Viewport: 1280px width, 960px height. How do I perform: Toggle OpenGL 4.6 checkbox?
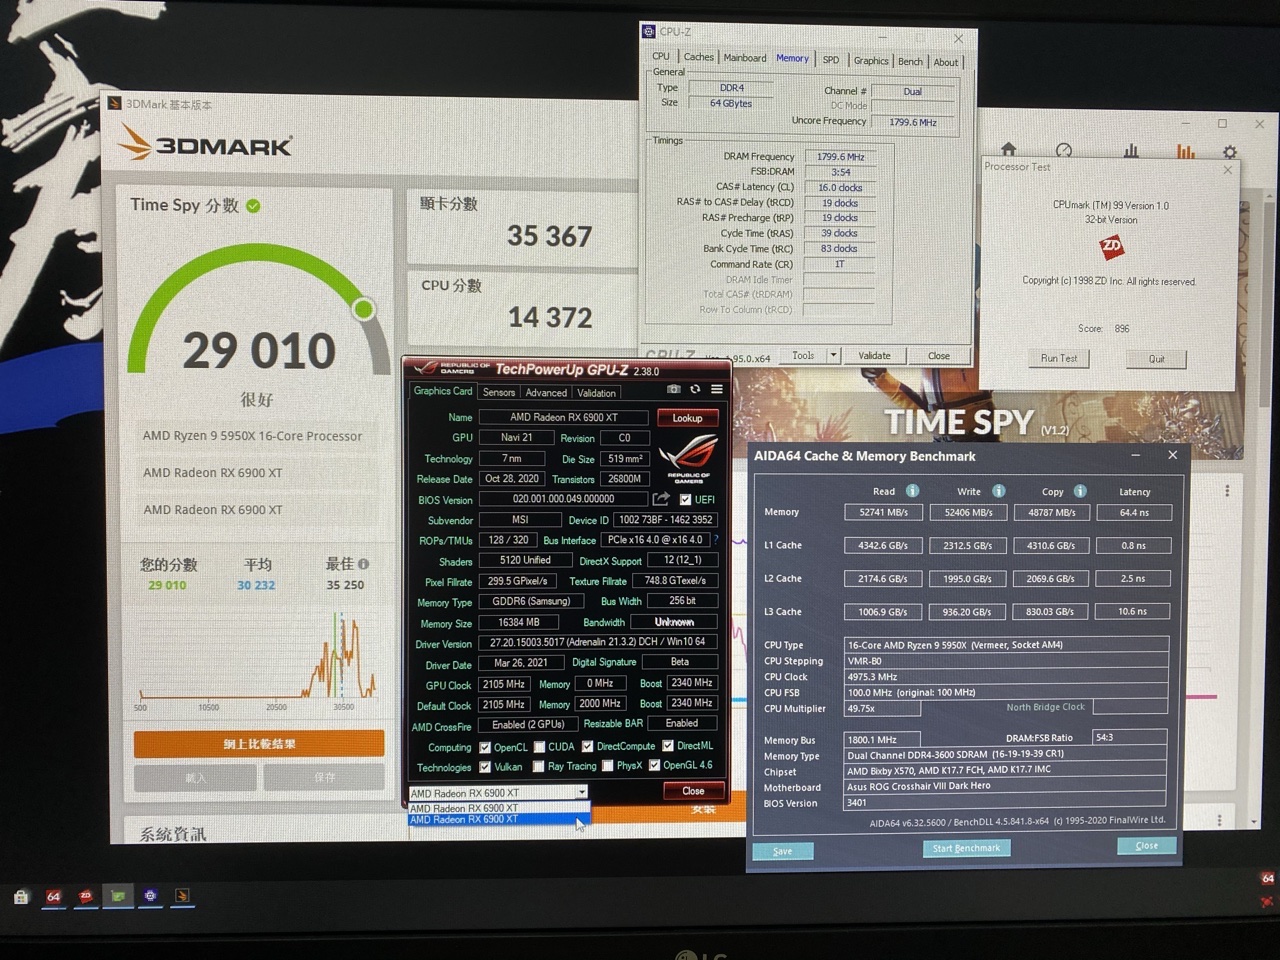(655, 765)
